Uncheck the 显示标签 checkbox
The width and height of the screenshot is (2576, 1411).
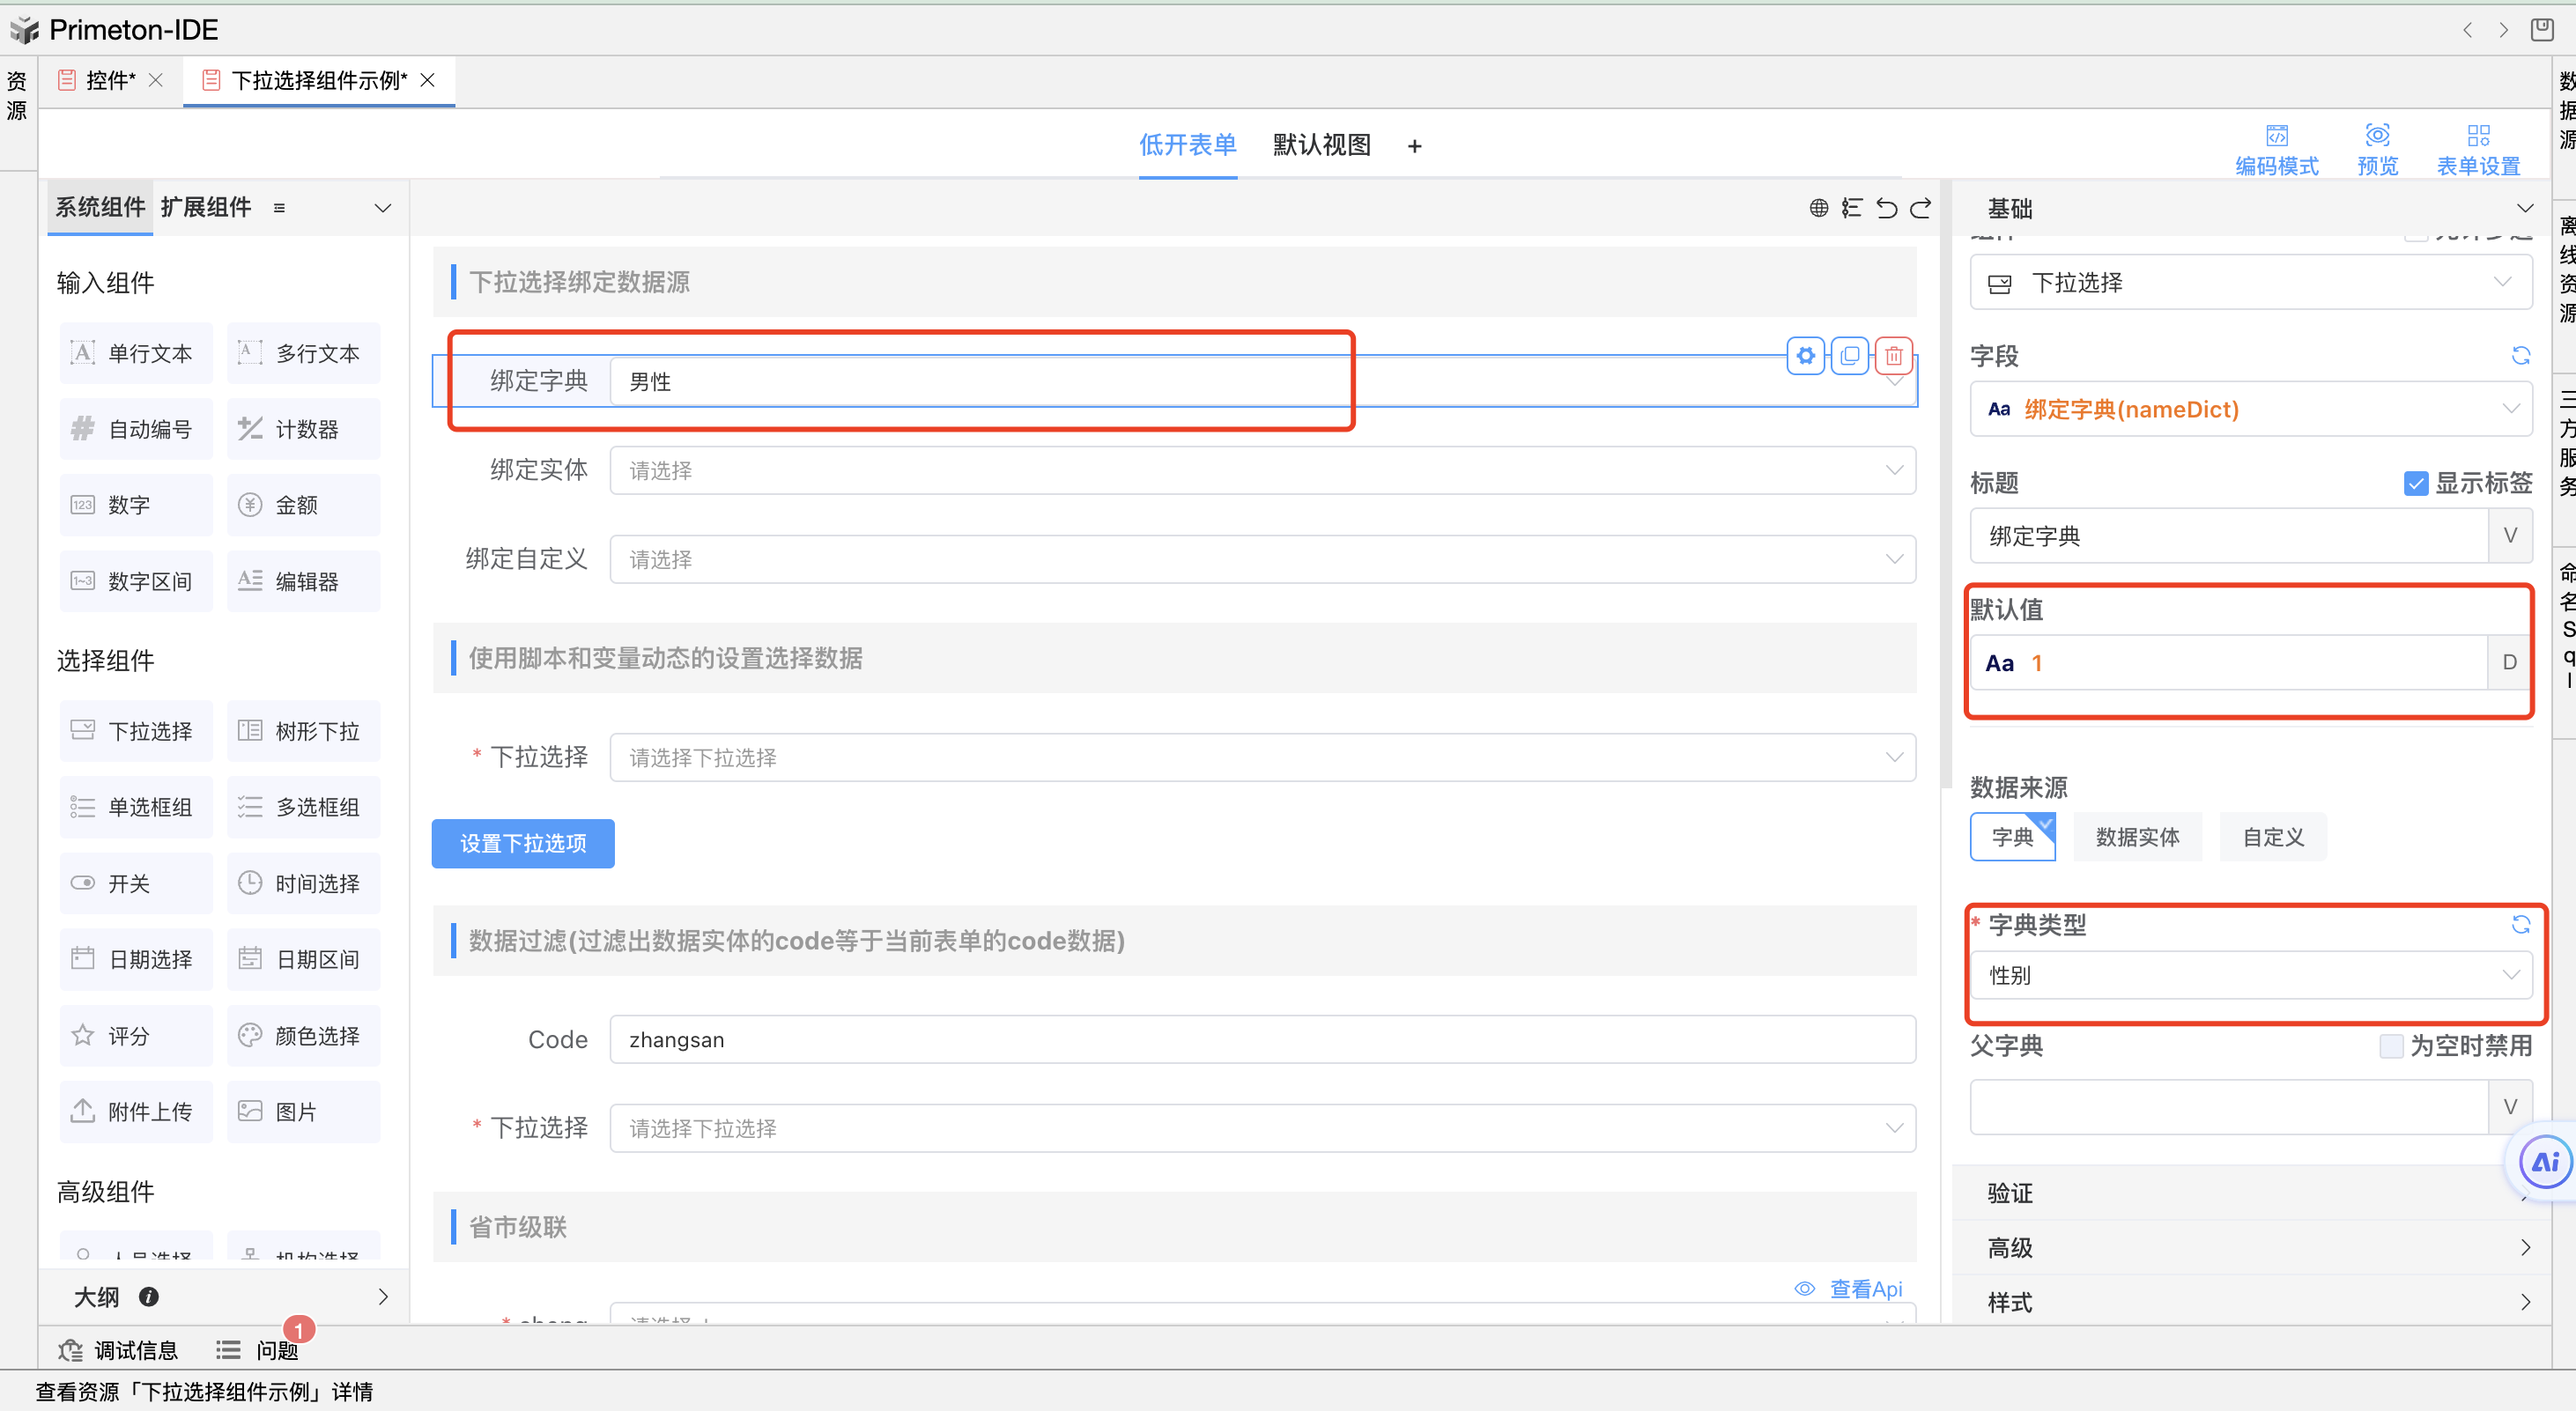(2415, 484)
